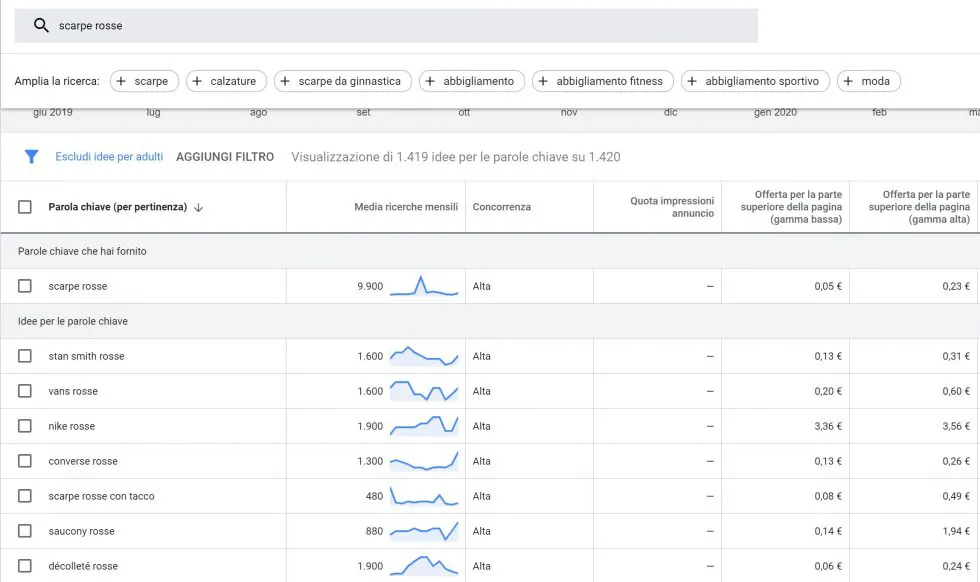Click the search magnifier icon
Image resolution: width=980 pixels, height=582 pixels.
point(41,26)
